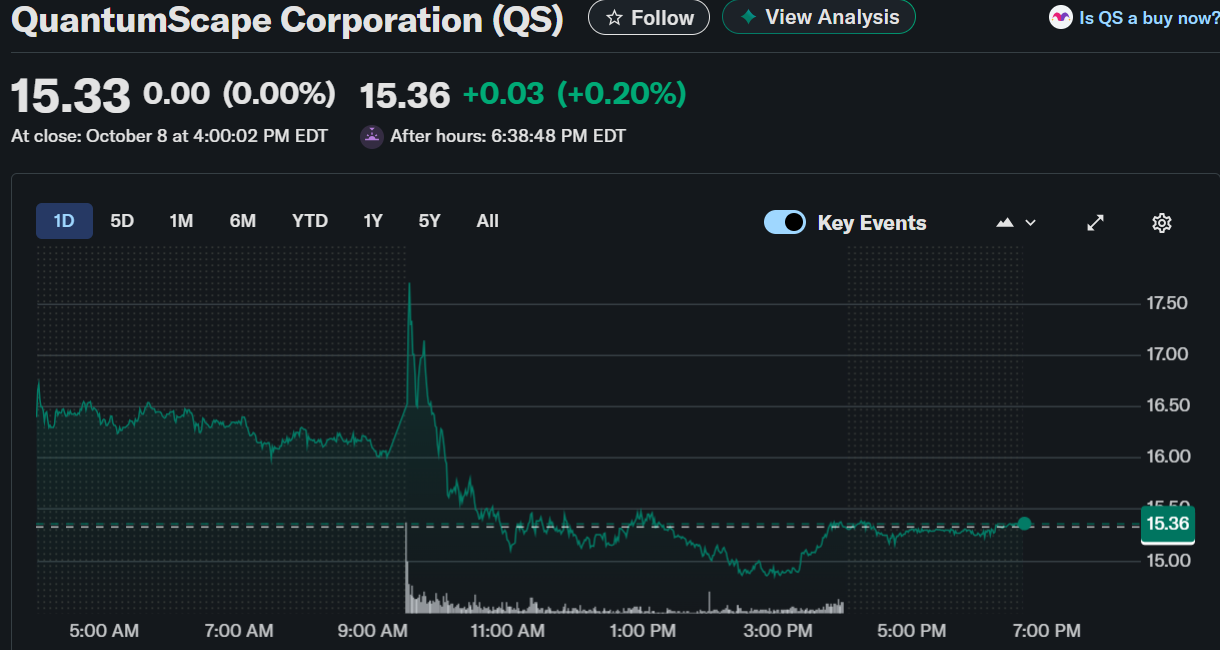Show the 6M chart range
This screenshot has height=650, width=1220.
pyautogui.click(x=243, y=221)
